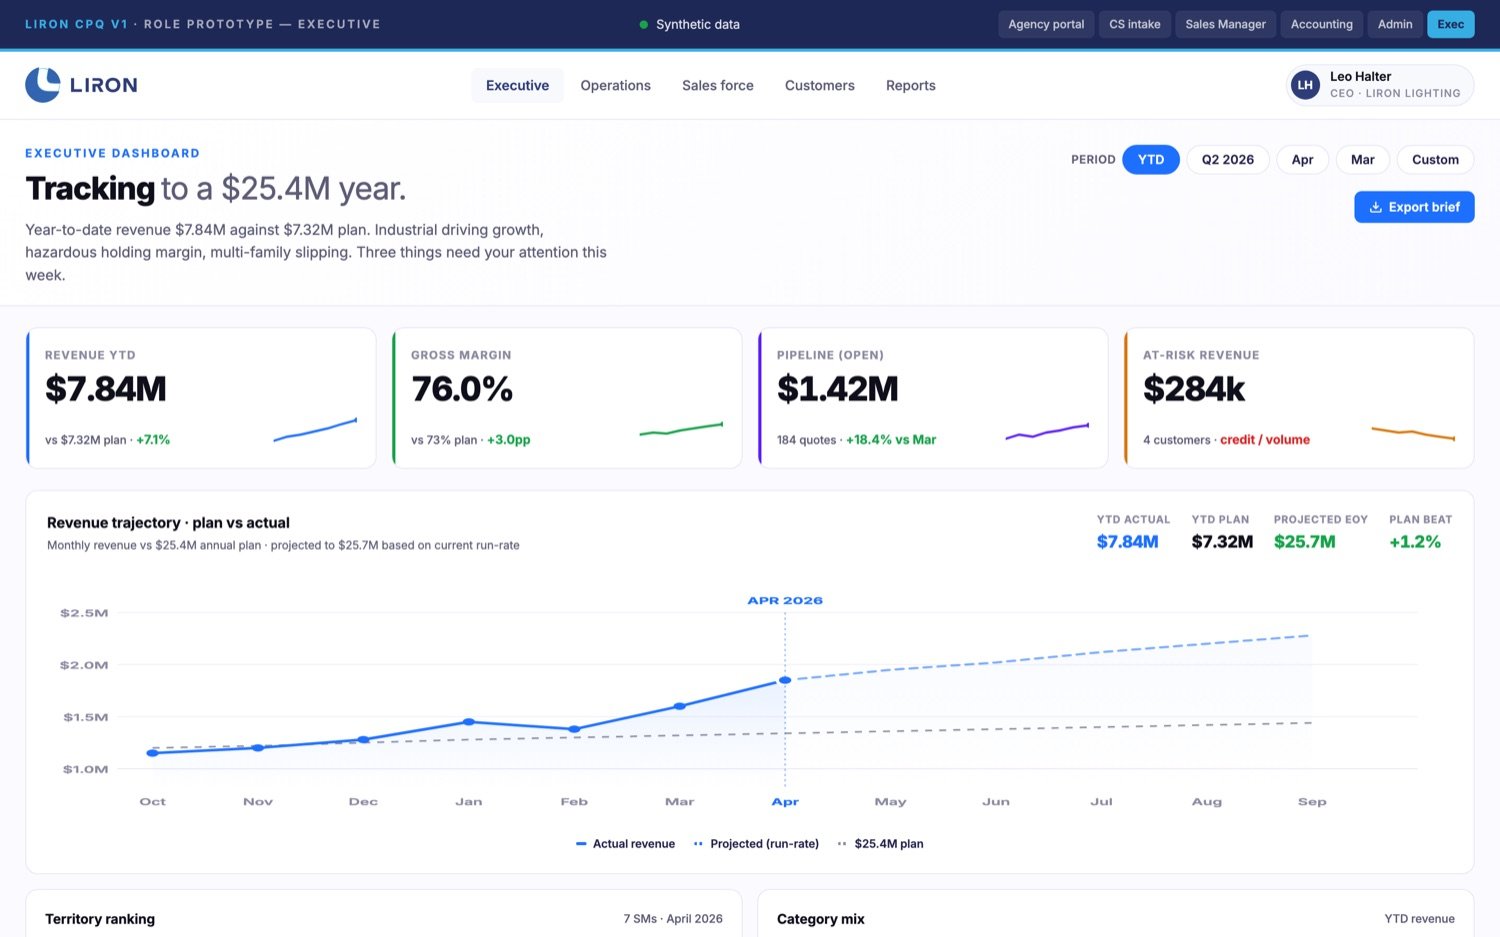Click the Export brief button
The height and width of the screenshot is (937, 1500).
tap(1414, 207)
